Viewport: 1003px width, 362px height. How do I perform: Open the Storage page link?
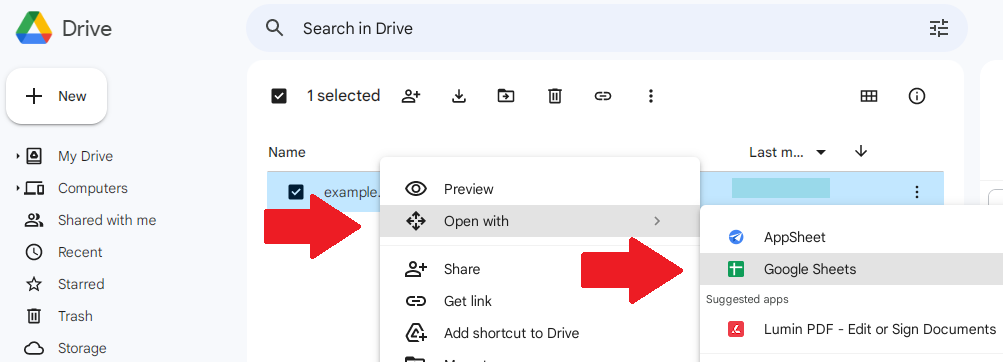tap(82, 348)
